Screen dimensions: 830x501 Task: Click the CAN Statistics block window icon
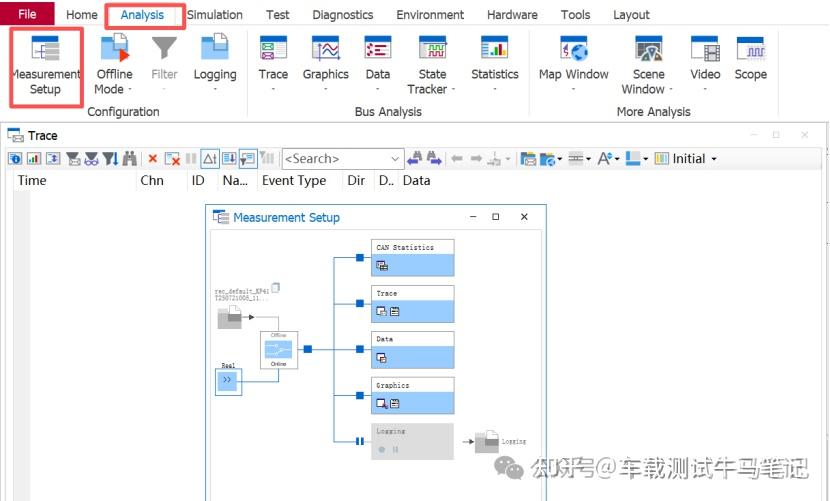[382, 266]
